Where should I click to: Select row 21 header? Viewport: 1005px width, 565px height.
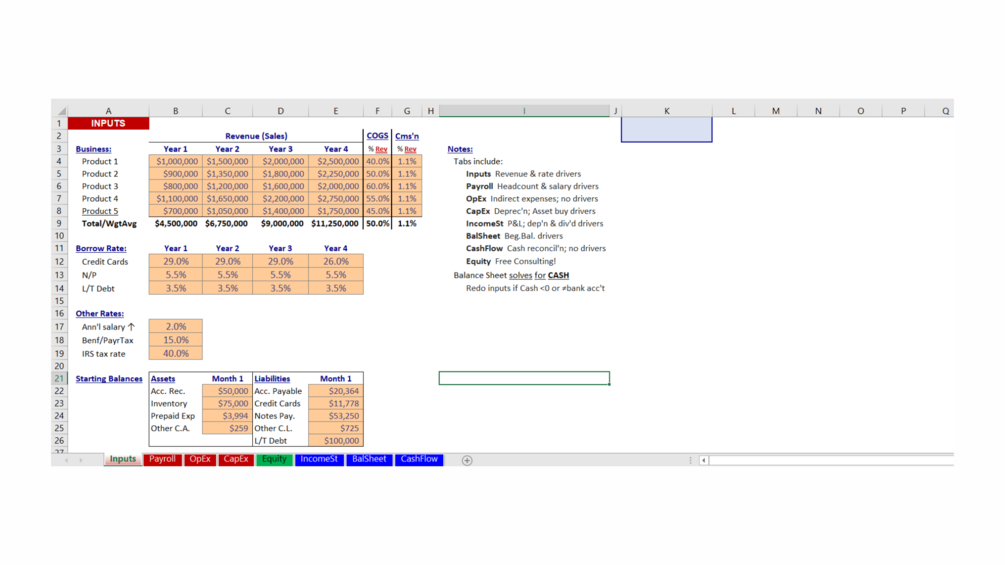pyautogui.click(x=59, y=379)
